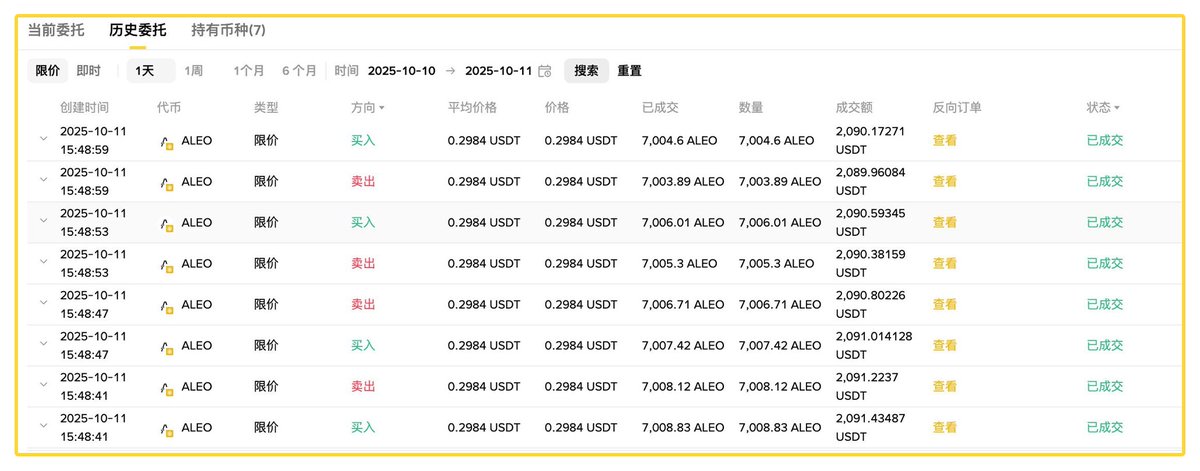1200x471 pixels.
Task: Click the ALEO coin icon in the 7,004.6 ALEO row
Action: (x=167, y=141)
